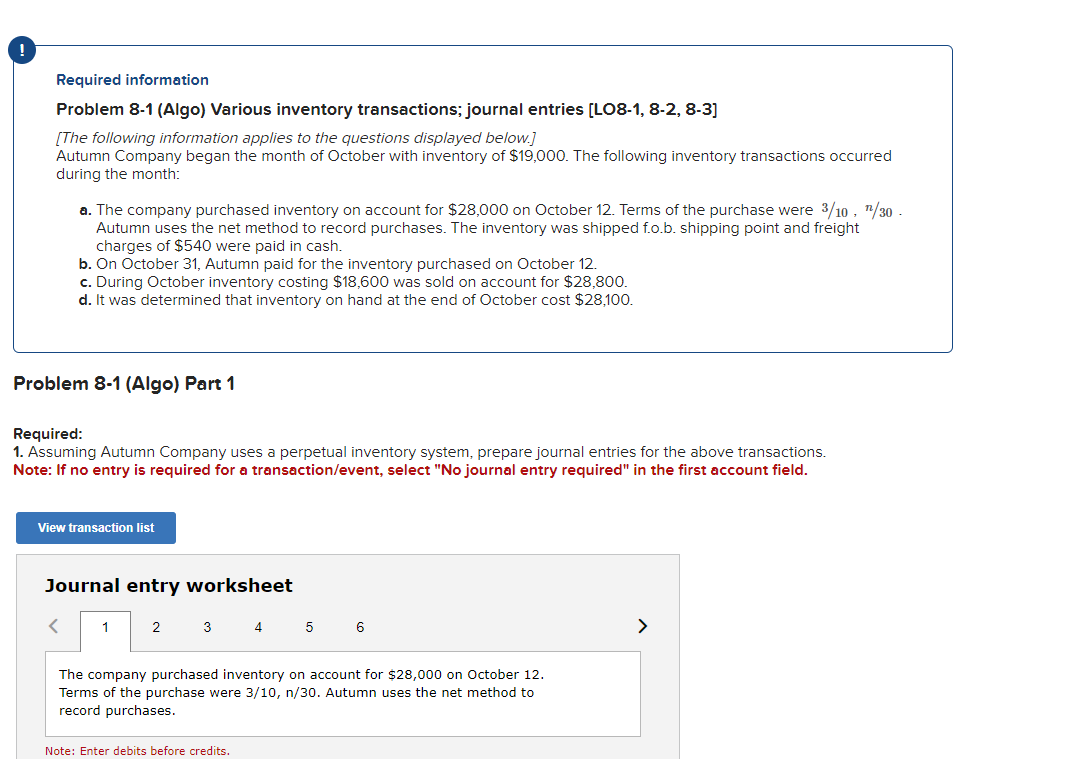
Task: Switch to journal entry tab 5
Action: [309, 626]
